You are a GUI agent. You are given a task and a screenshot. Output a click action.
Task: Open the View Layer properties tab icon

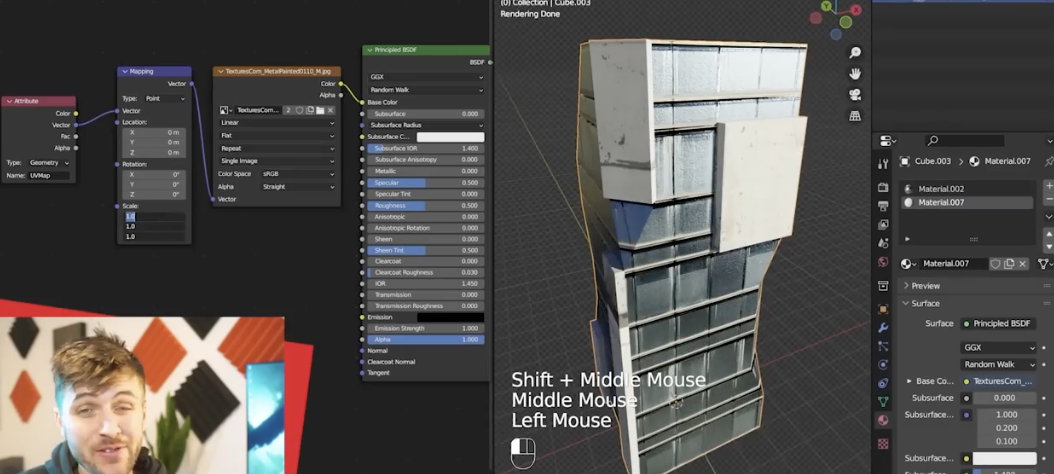tap(883, 225)
